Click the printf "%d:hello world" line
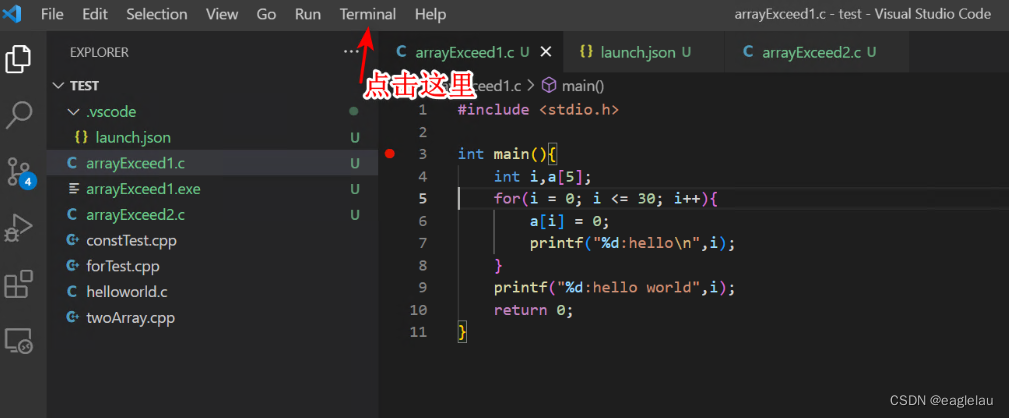 point(614,287)
